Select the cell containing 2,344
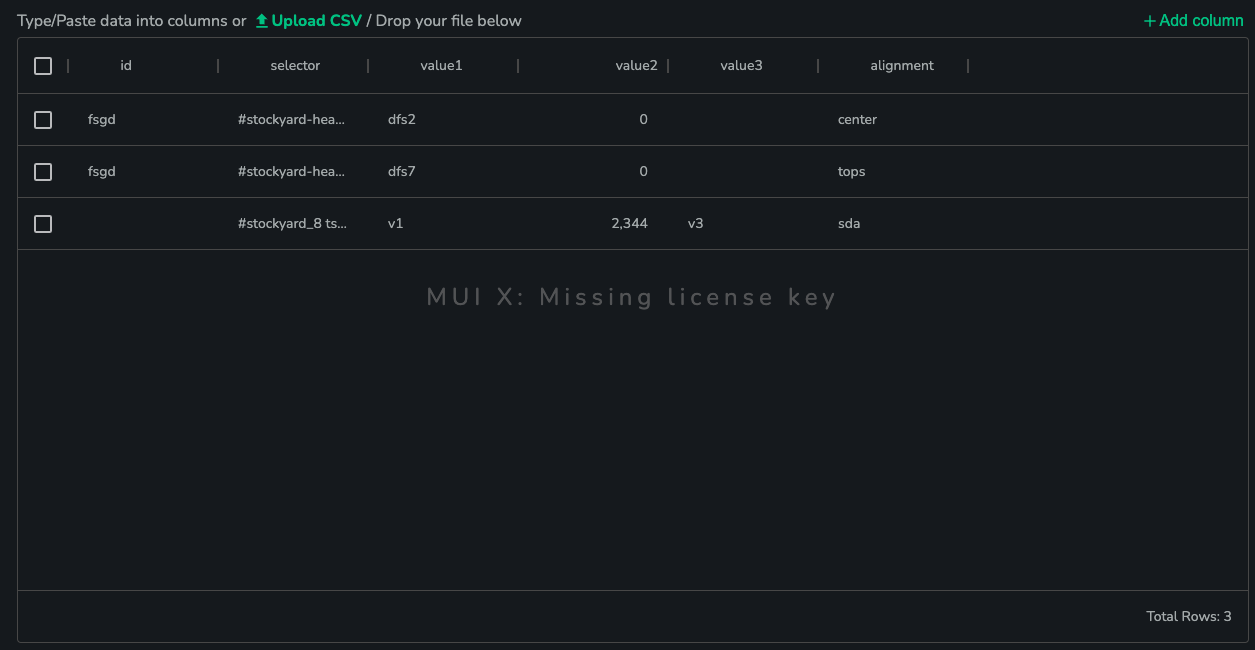Viewport: 1255px width, 650px height. point(593,224)
